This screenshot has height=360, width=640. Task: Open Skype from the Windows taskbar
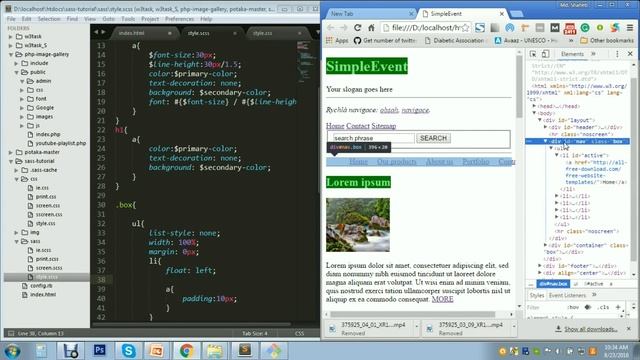[129, 351]
